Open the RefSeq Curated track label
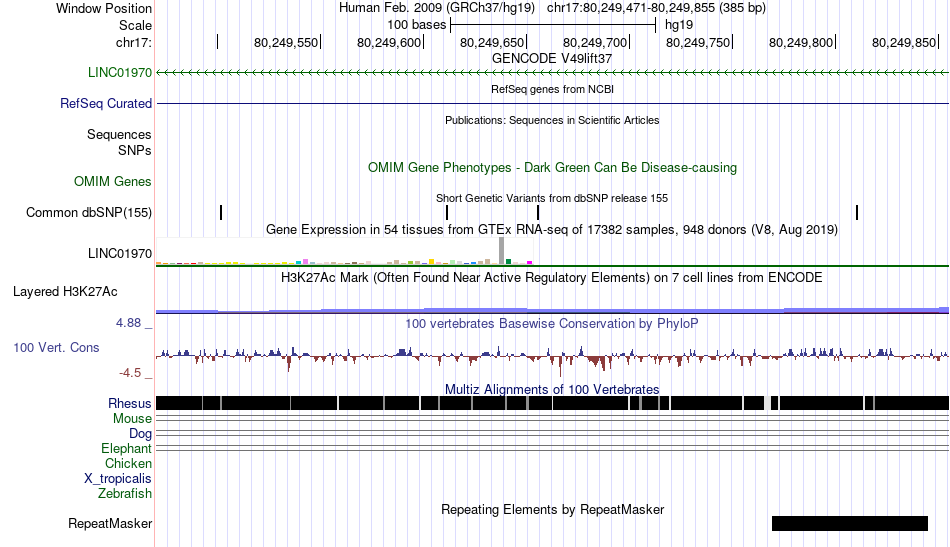The width and height of the screenshot is (950, 547). [106, 104]
